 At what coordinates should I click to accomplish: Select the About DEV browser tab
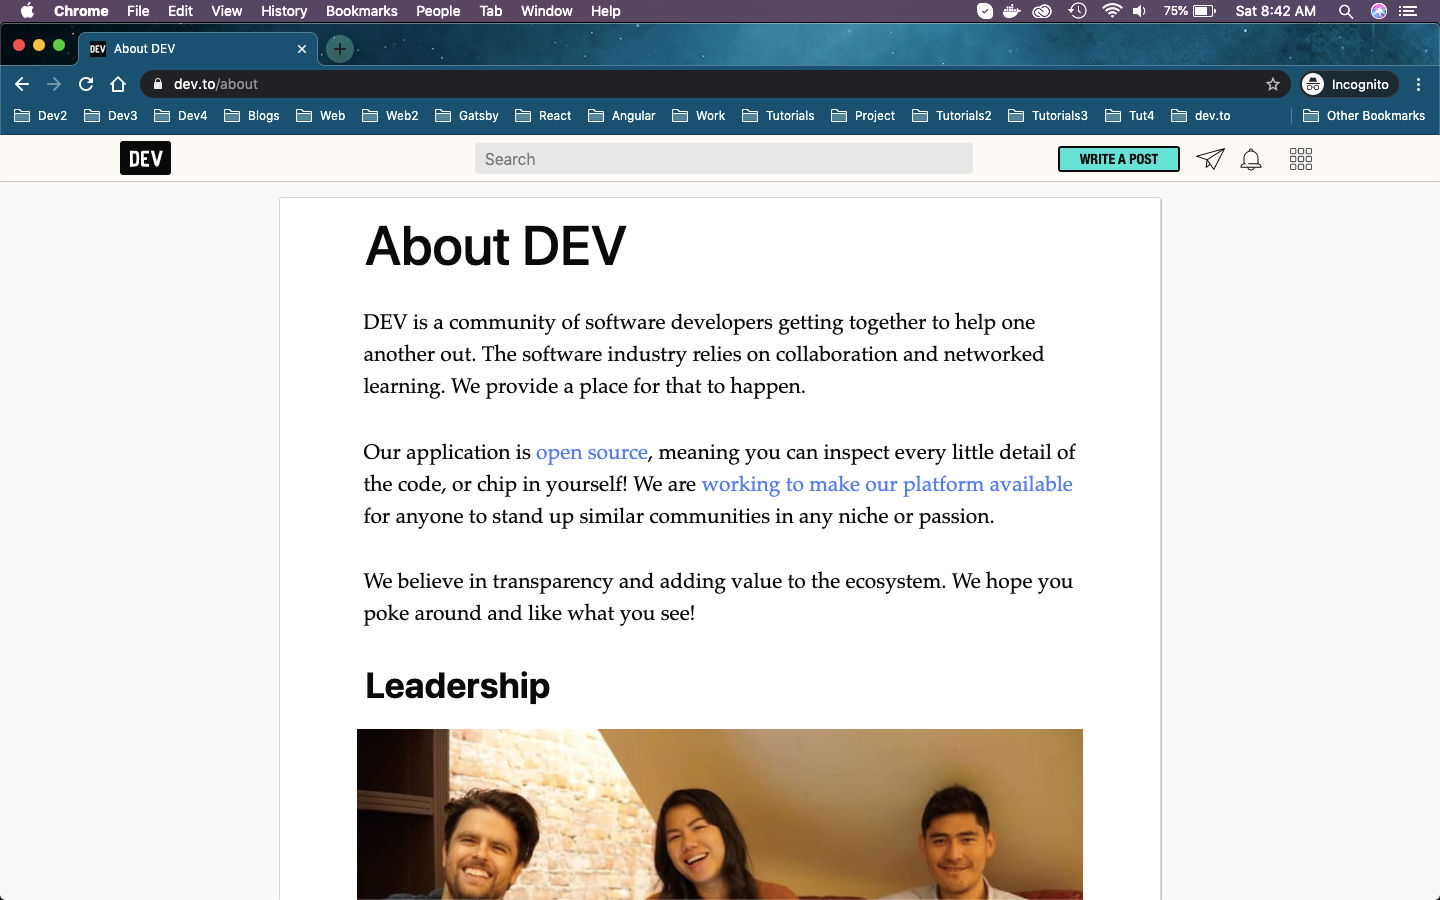tap(198, 48)
